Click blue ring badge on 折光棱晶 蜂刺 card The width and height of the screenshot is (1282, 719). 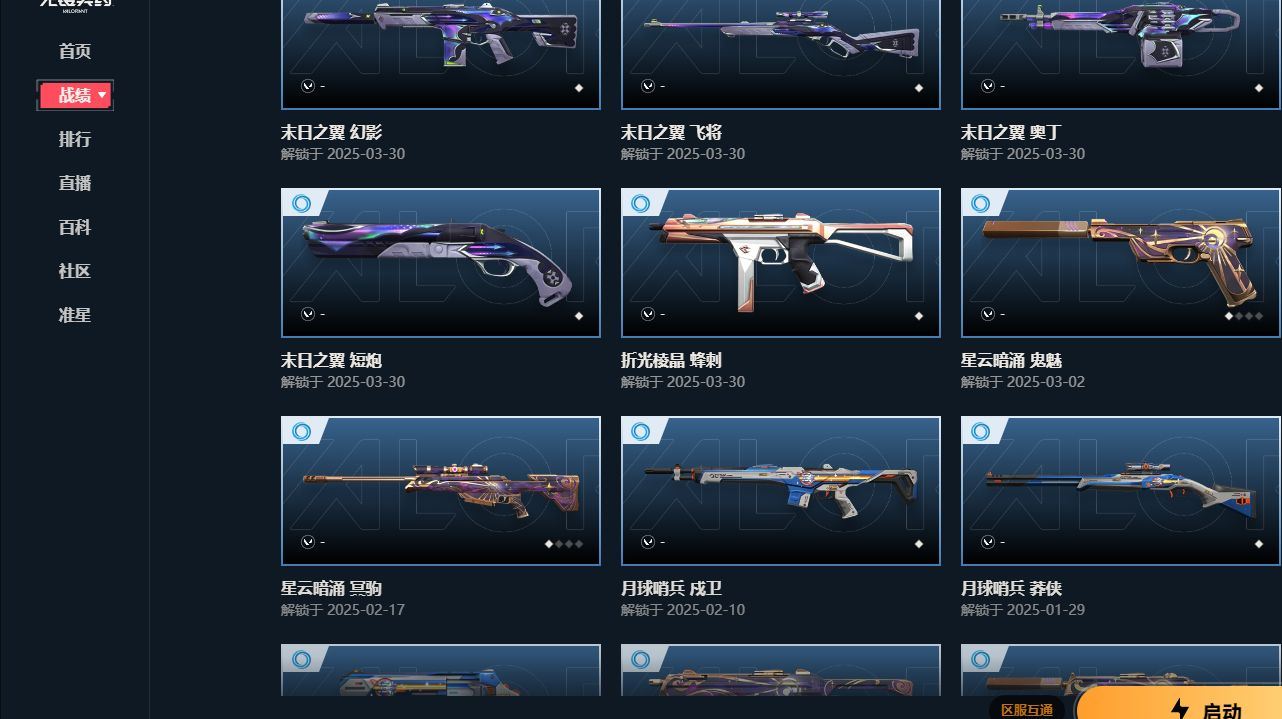click(x=641, y=203)
